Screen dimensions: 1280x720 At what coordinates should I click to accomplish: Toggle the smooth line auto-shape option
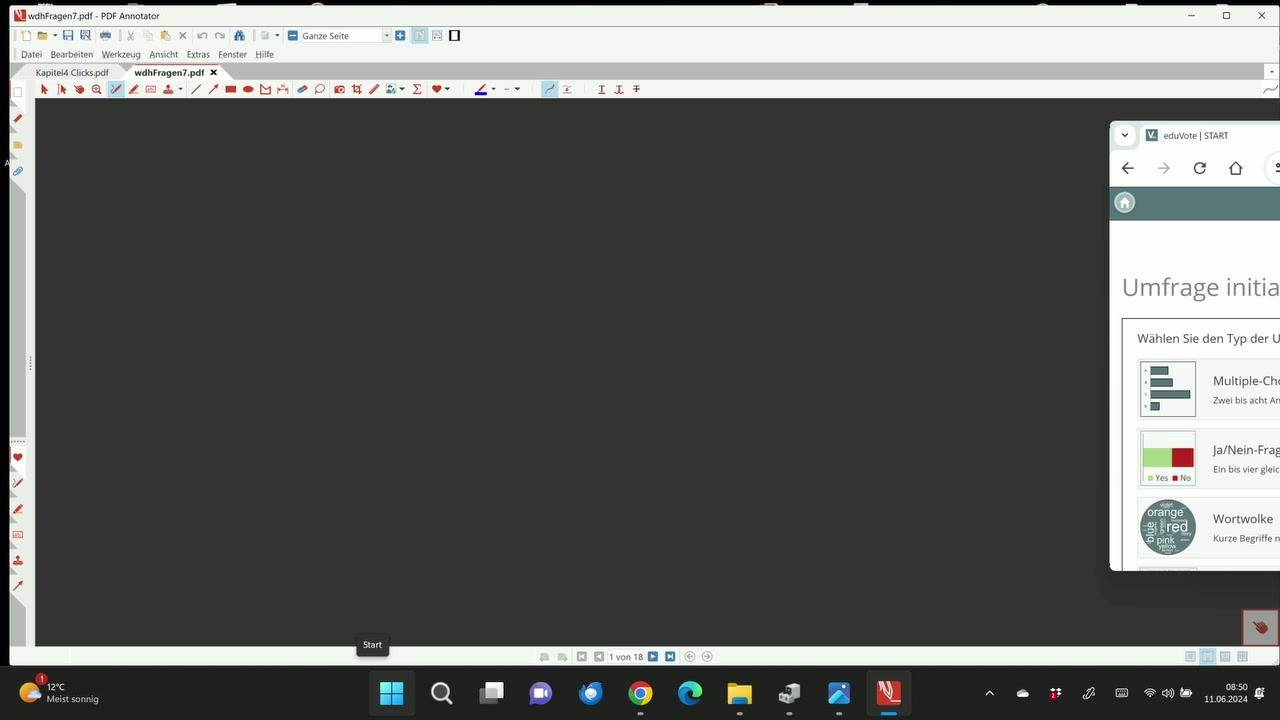(x=549, y=89)
